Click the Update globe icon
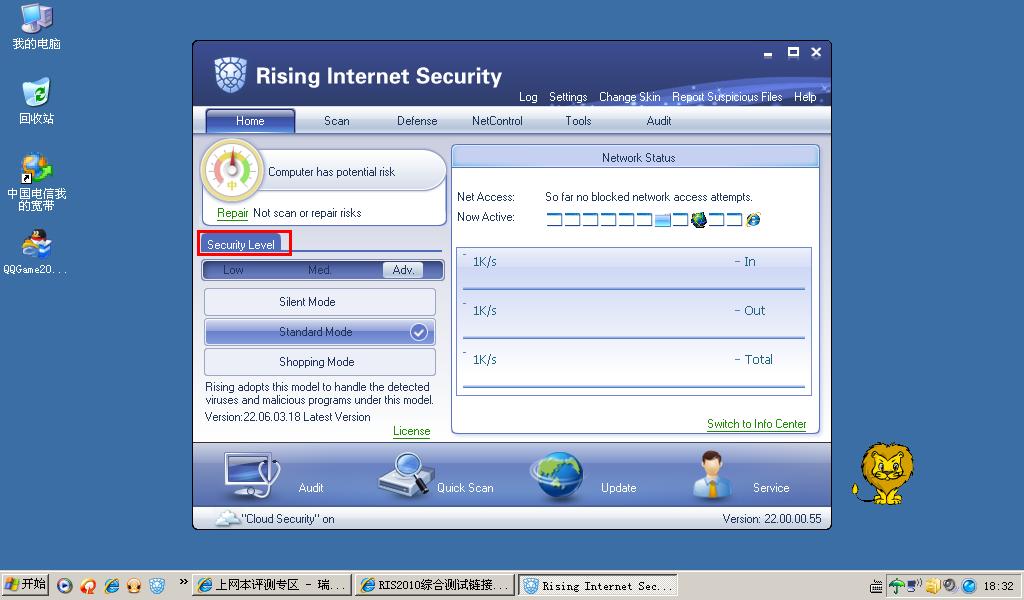 coord(556,475)
